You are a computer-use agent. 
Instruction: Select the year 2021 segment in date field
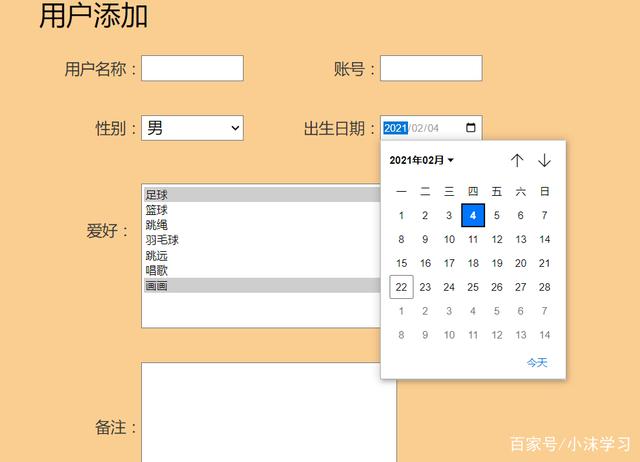[x=396, y=128]
